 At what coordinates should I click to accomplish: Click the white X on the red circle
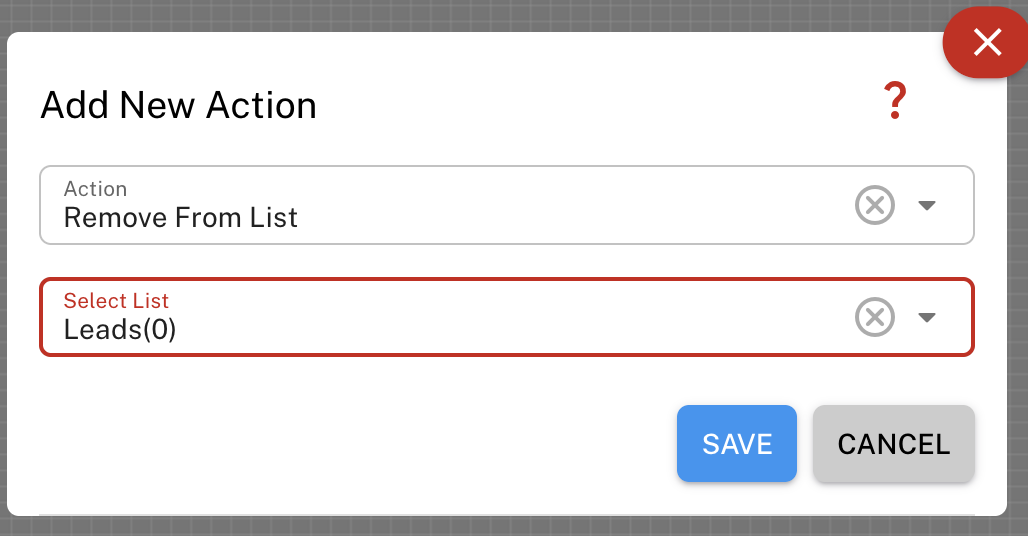pyautogui.click(x=988, y=41)
